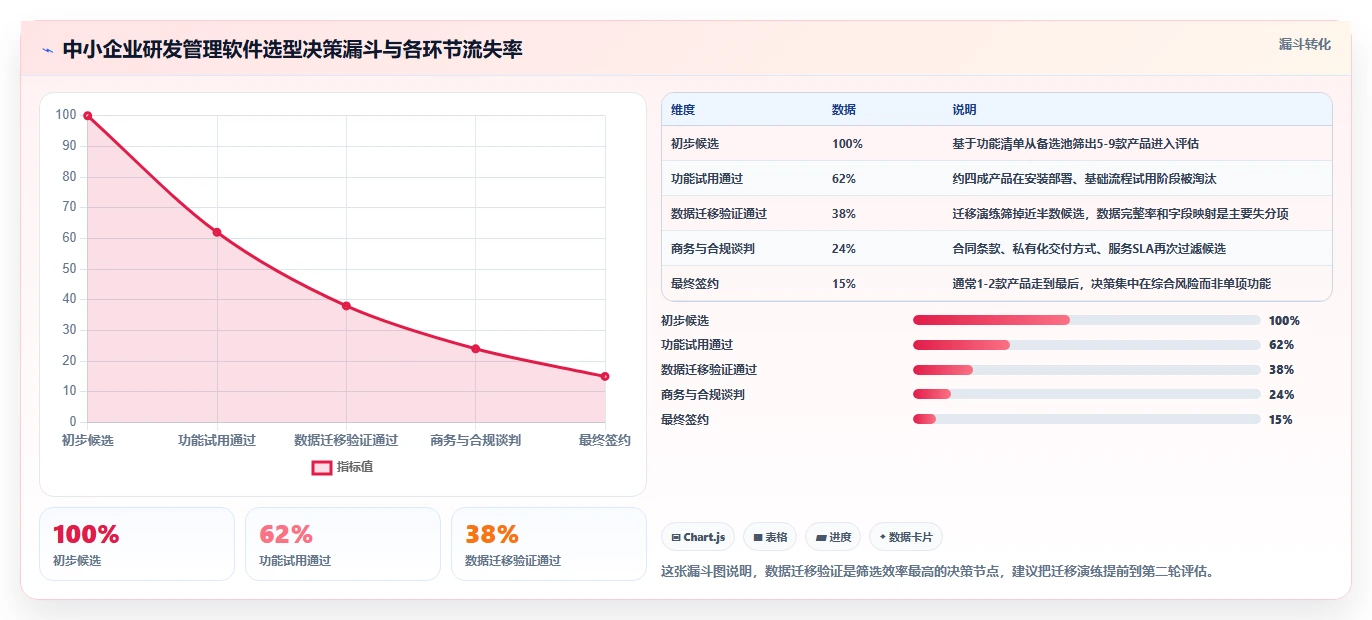This screenshot has height=620, width=1372.
Task: Click the description 基于功能清单从备选池筛出5-9款产品进入评估
Action: point(1076,144)
